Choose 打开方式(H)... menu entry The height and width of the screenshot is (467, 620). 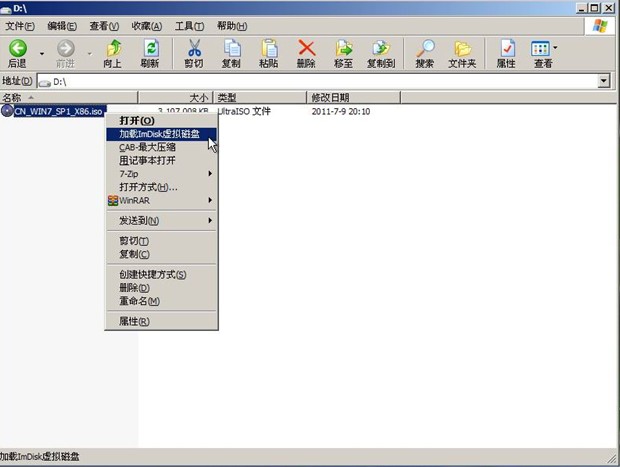coord(161,187)
